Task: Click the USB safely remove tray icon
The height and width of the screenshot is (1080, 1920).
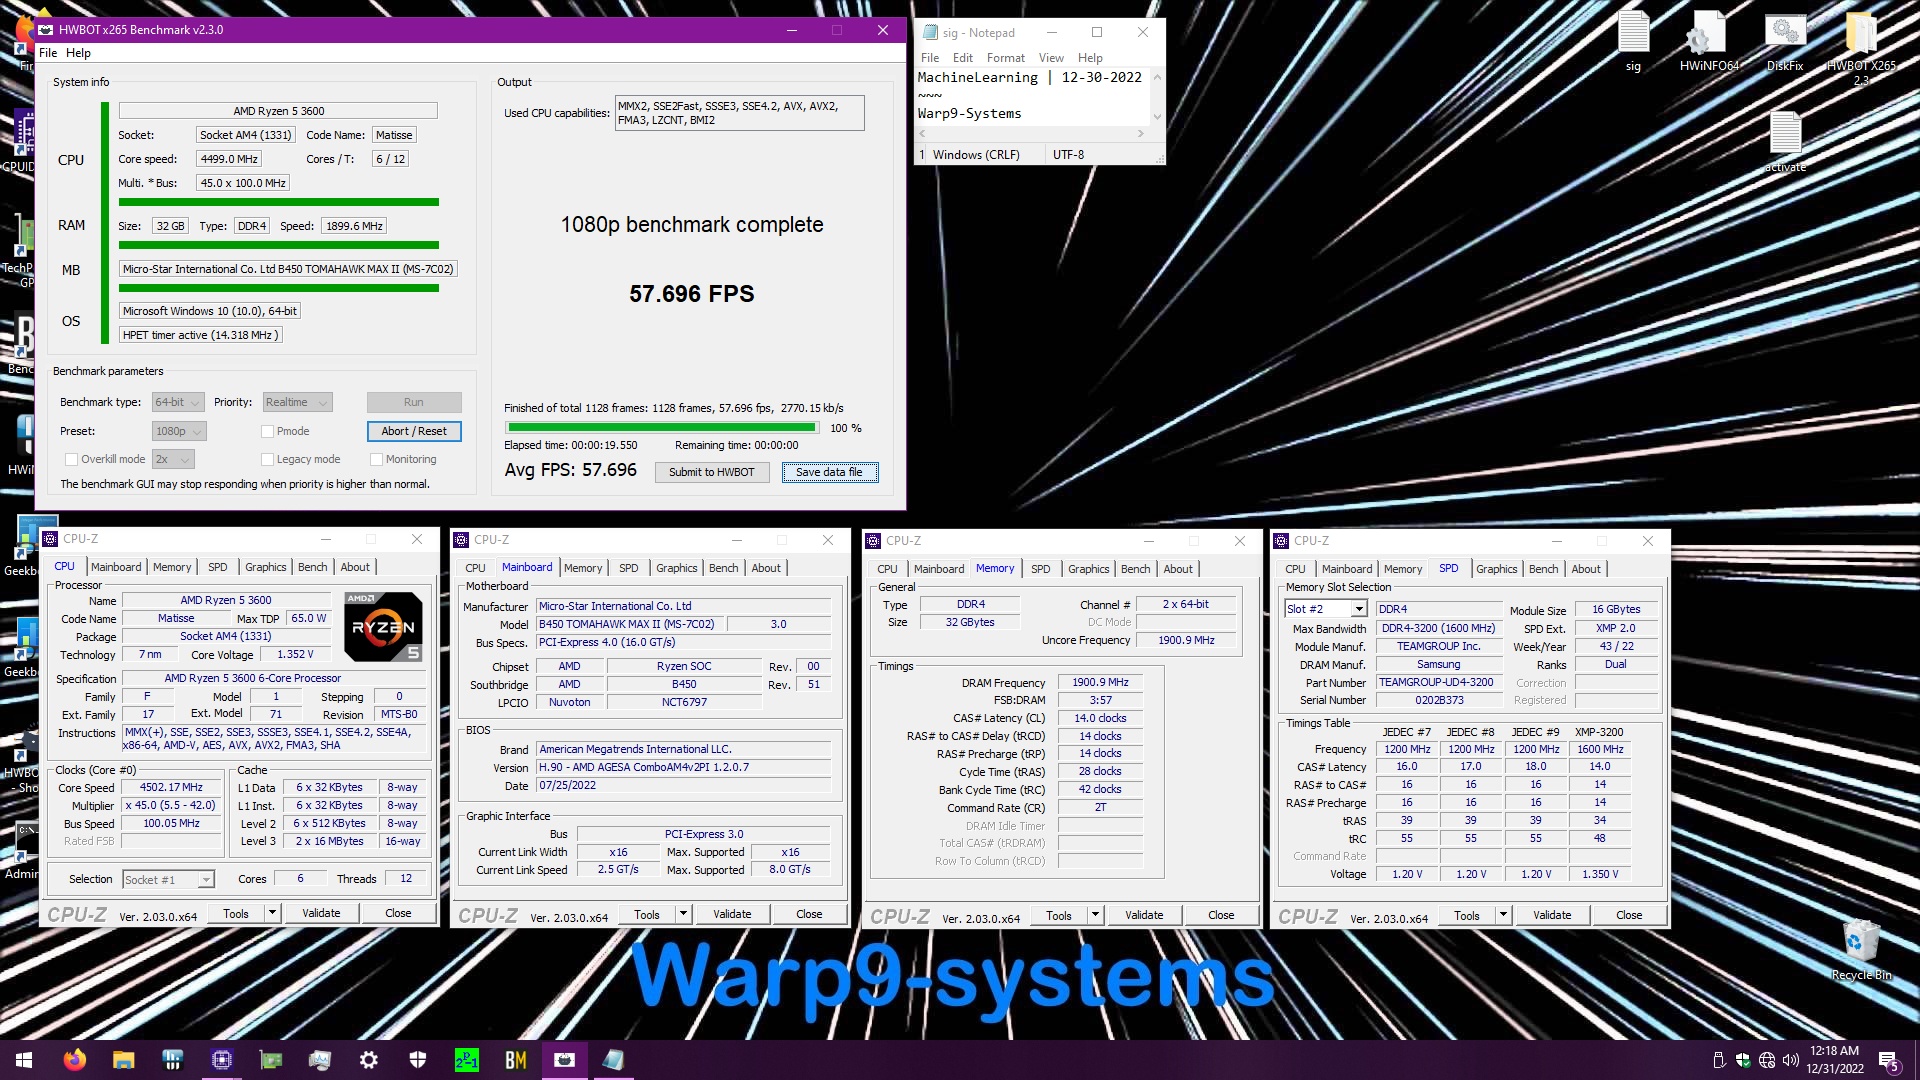Action: (x=1719, y=1060)
